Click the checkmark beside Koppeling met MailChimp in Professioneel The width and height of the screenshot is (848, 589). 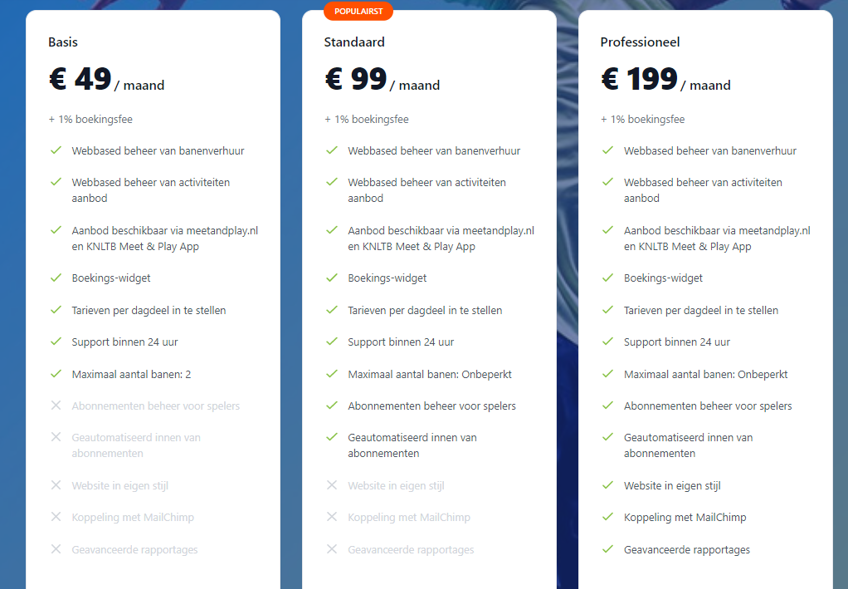(x=608, y=517)
